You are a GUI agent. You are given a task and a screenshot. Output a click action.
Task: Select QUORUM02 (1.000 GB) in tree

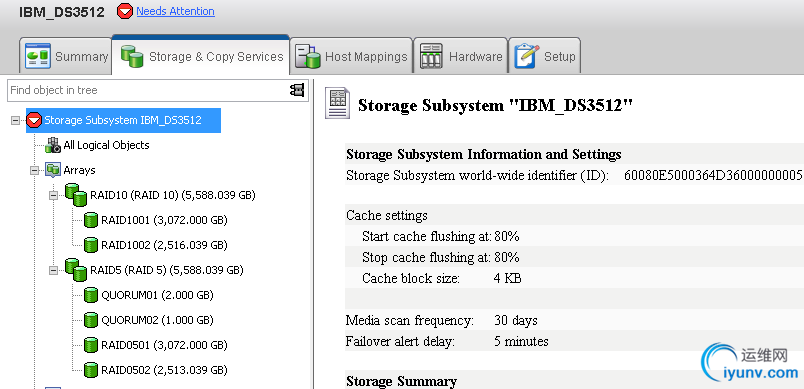point(157,320)
